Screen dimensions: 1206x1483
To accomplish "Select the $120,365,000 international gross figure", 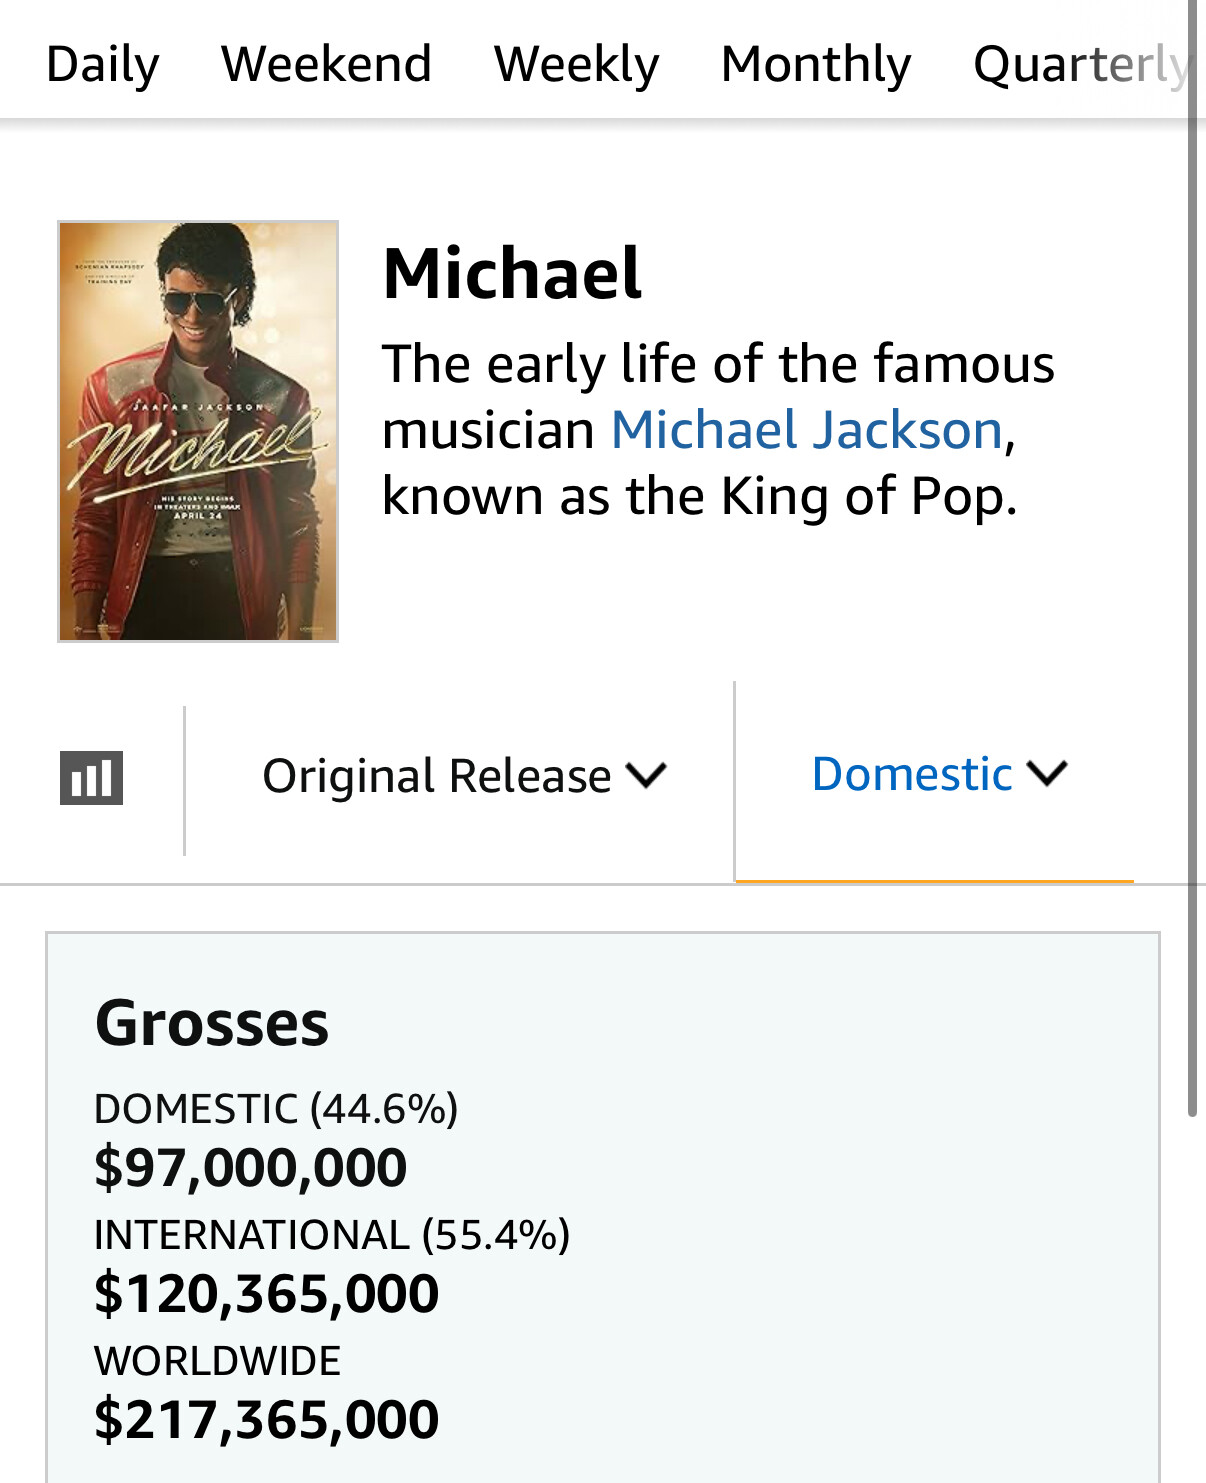I will (267, 1293).
